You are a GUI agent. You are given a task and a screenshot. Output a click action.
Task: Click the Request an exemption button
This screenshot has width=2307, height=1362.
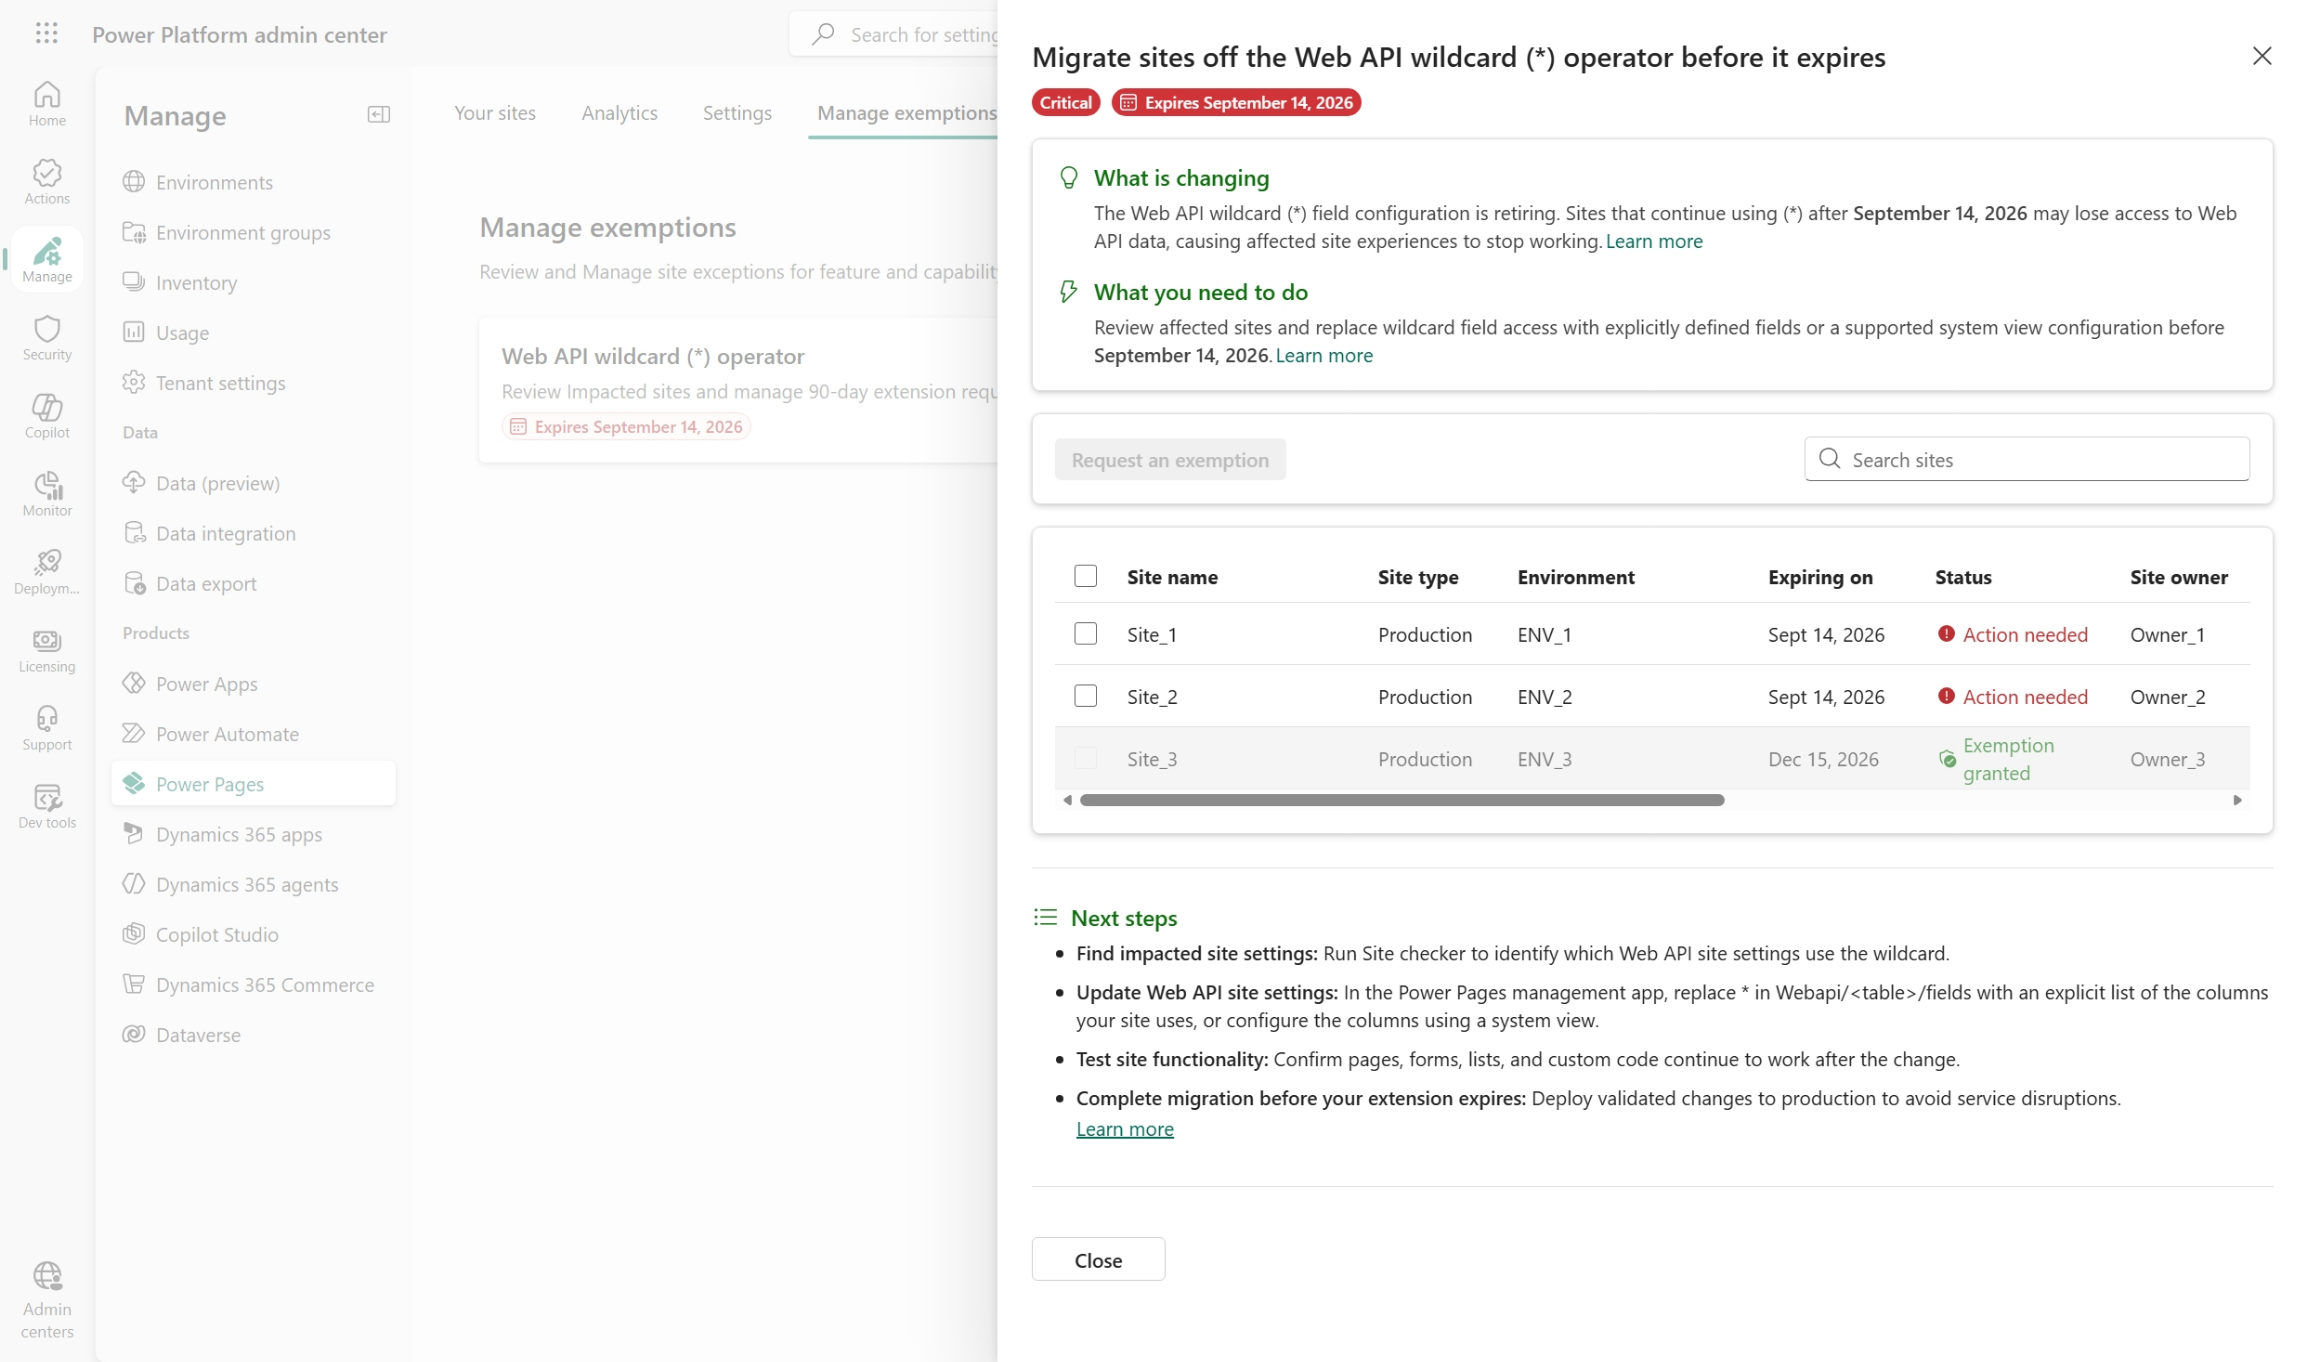tap(1170, 460)
